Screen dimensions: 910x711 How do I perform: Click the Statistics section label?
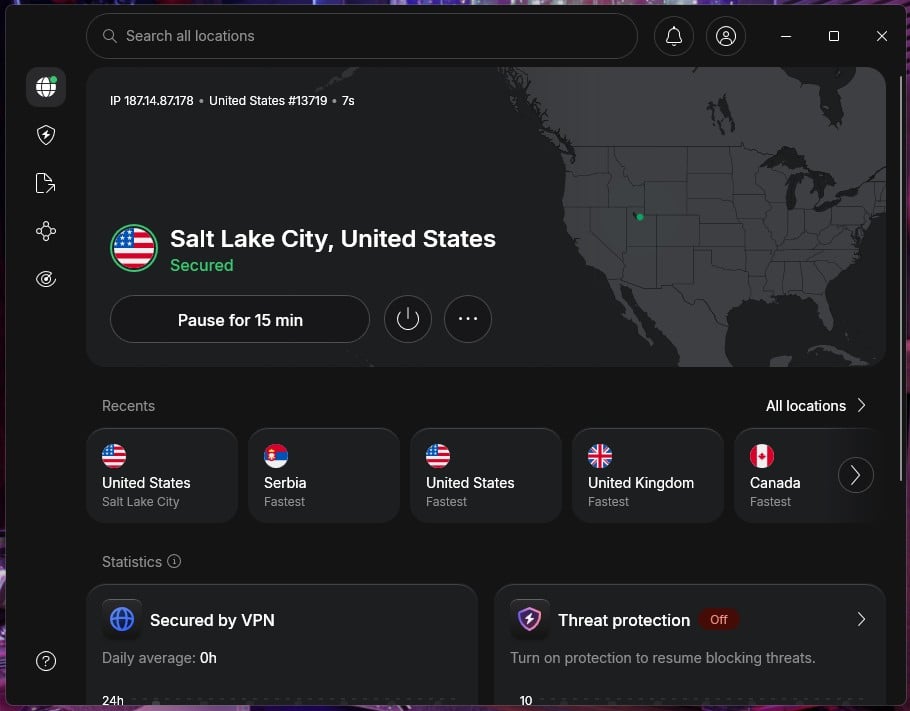point(132,562)
